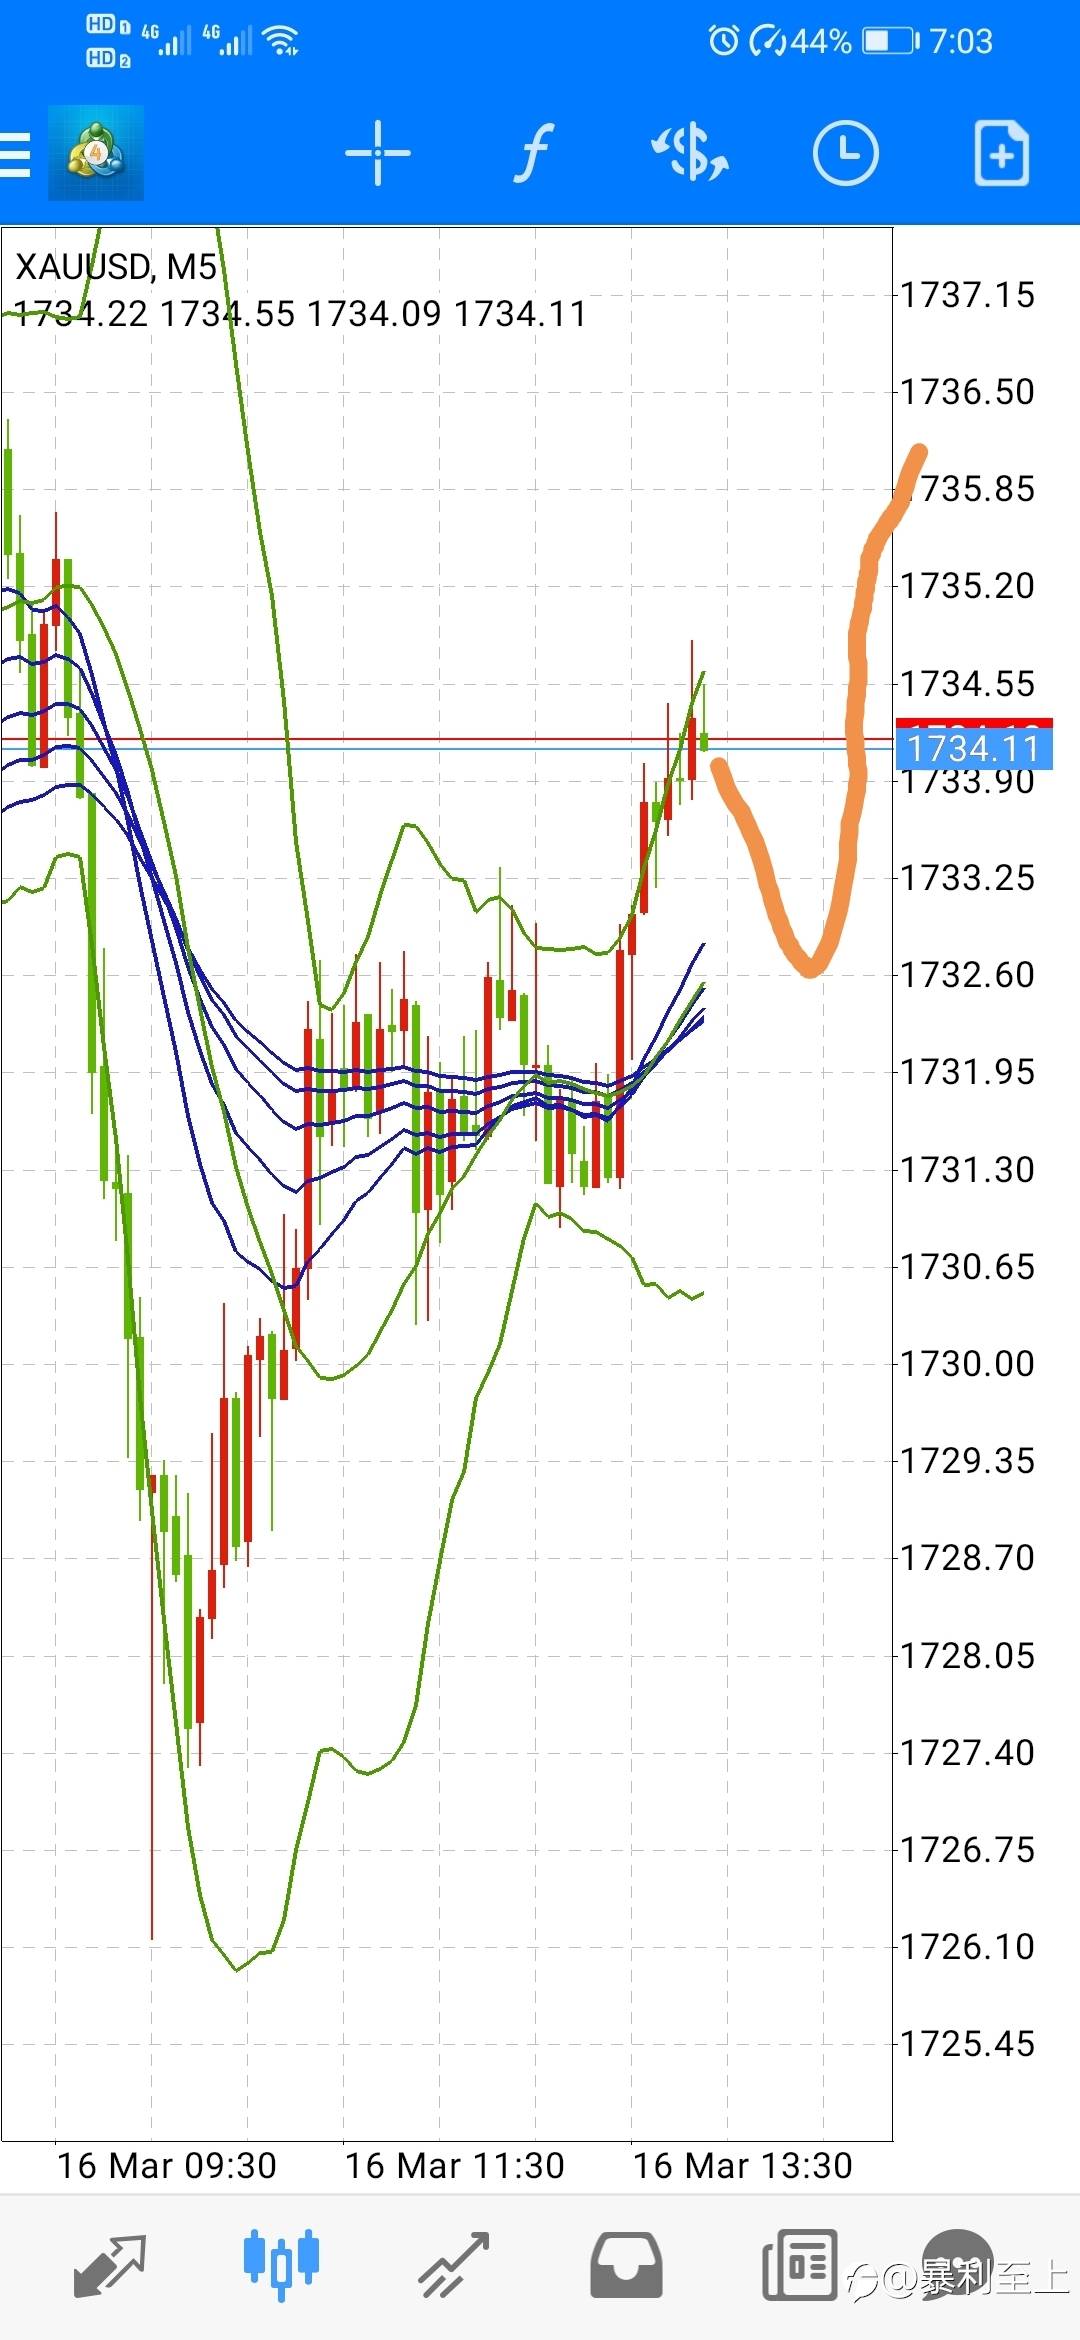
Task: Select the Chart candlesticks tab
Action: pos(281,2264)
